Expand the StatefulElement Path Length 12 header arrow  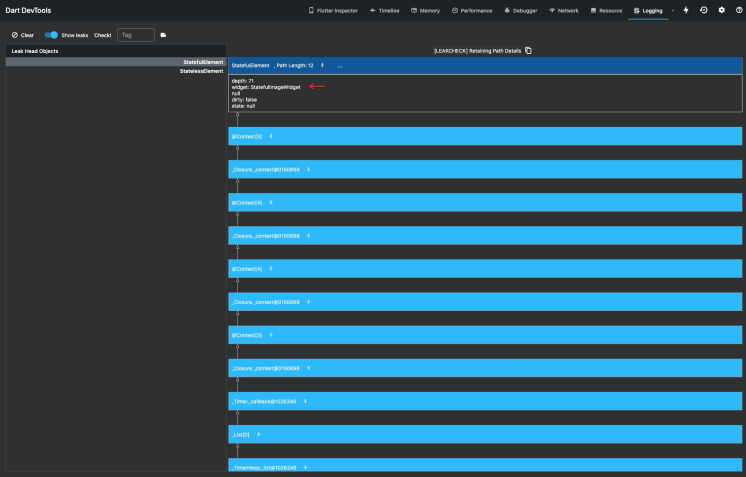pyautogui.click(x=322, y=65)
